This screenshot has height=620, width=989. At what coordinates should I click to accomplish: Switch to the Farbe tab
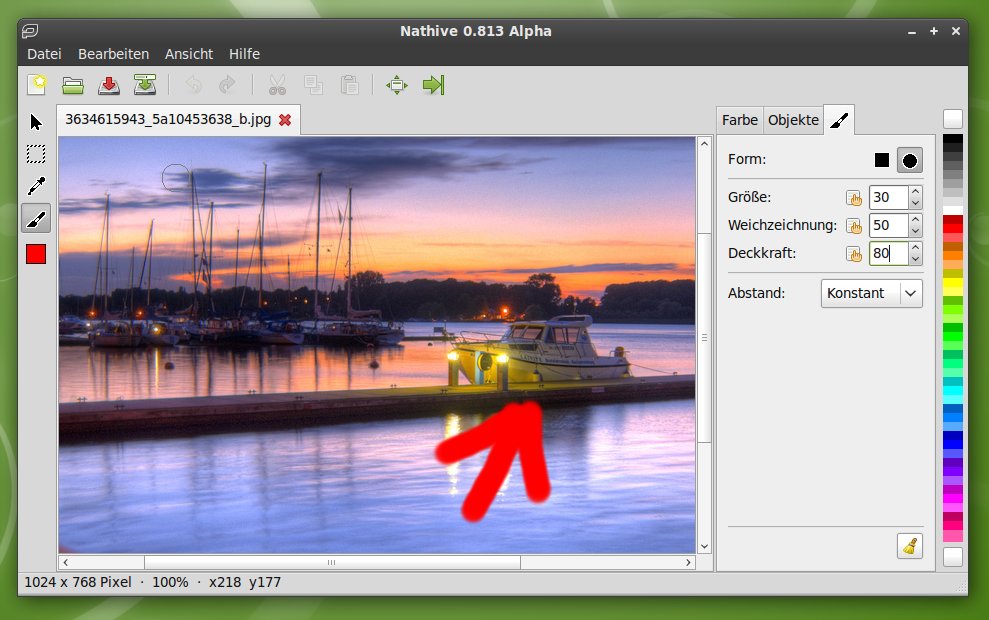(740, 120)
